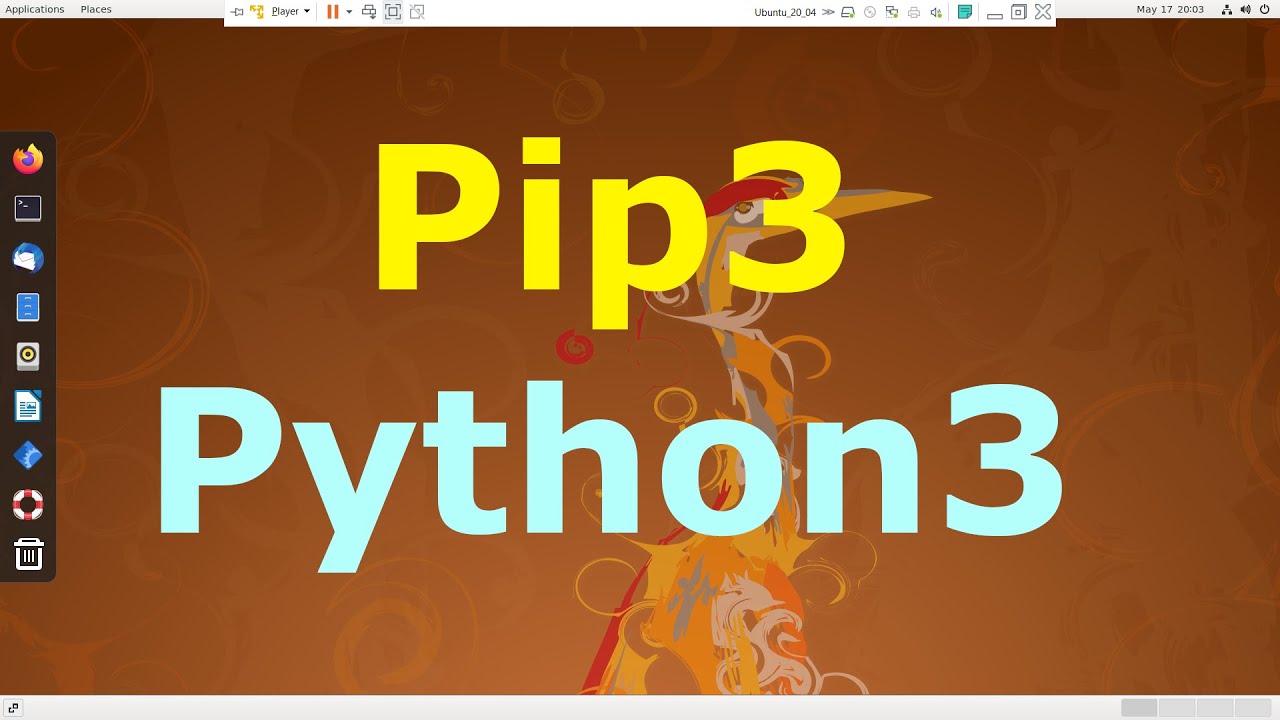Open the Places menu
The width and height of the screenshot is (1280, 720).
(96, 9)
